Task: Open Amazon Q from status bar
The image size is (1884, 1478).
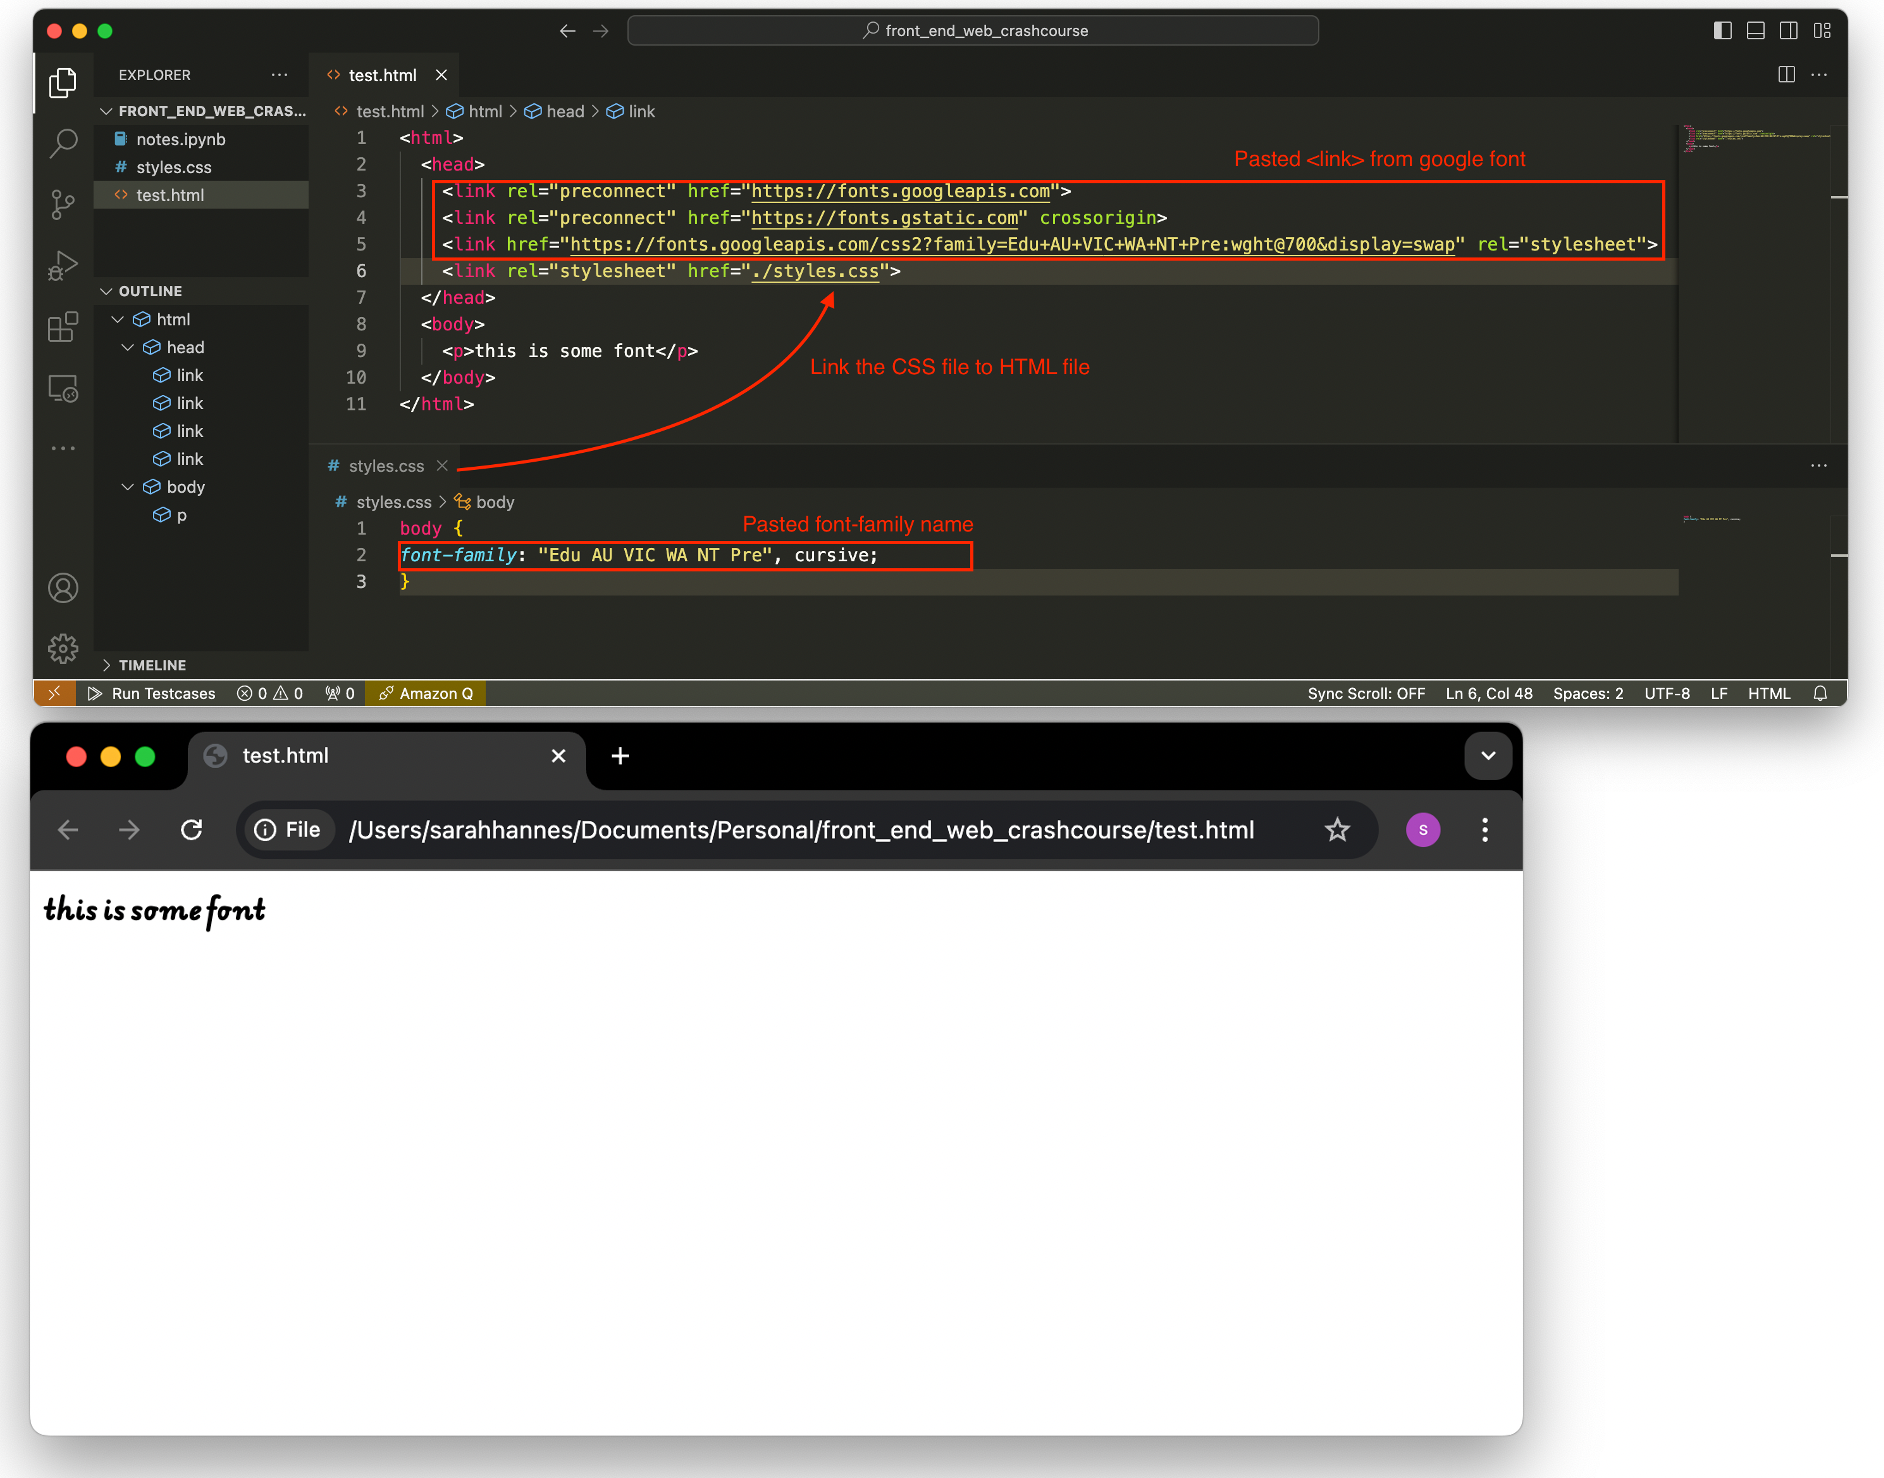Action: 426,693
